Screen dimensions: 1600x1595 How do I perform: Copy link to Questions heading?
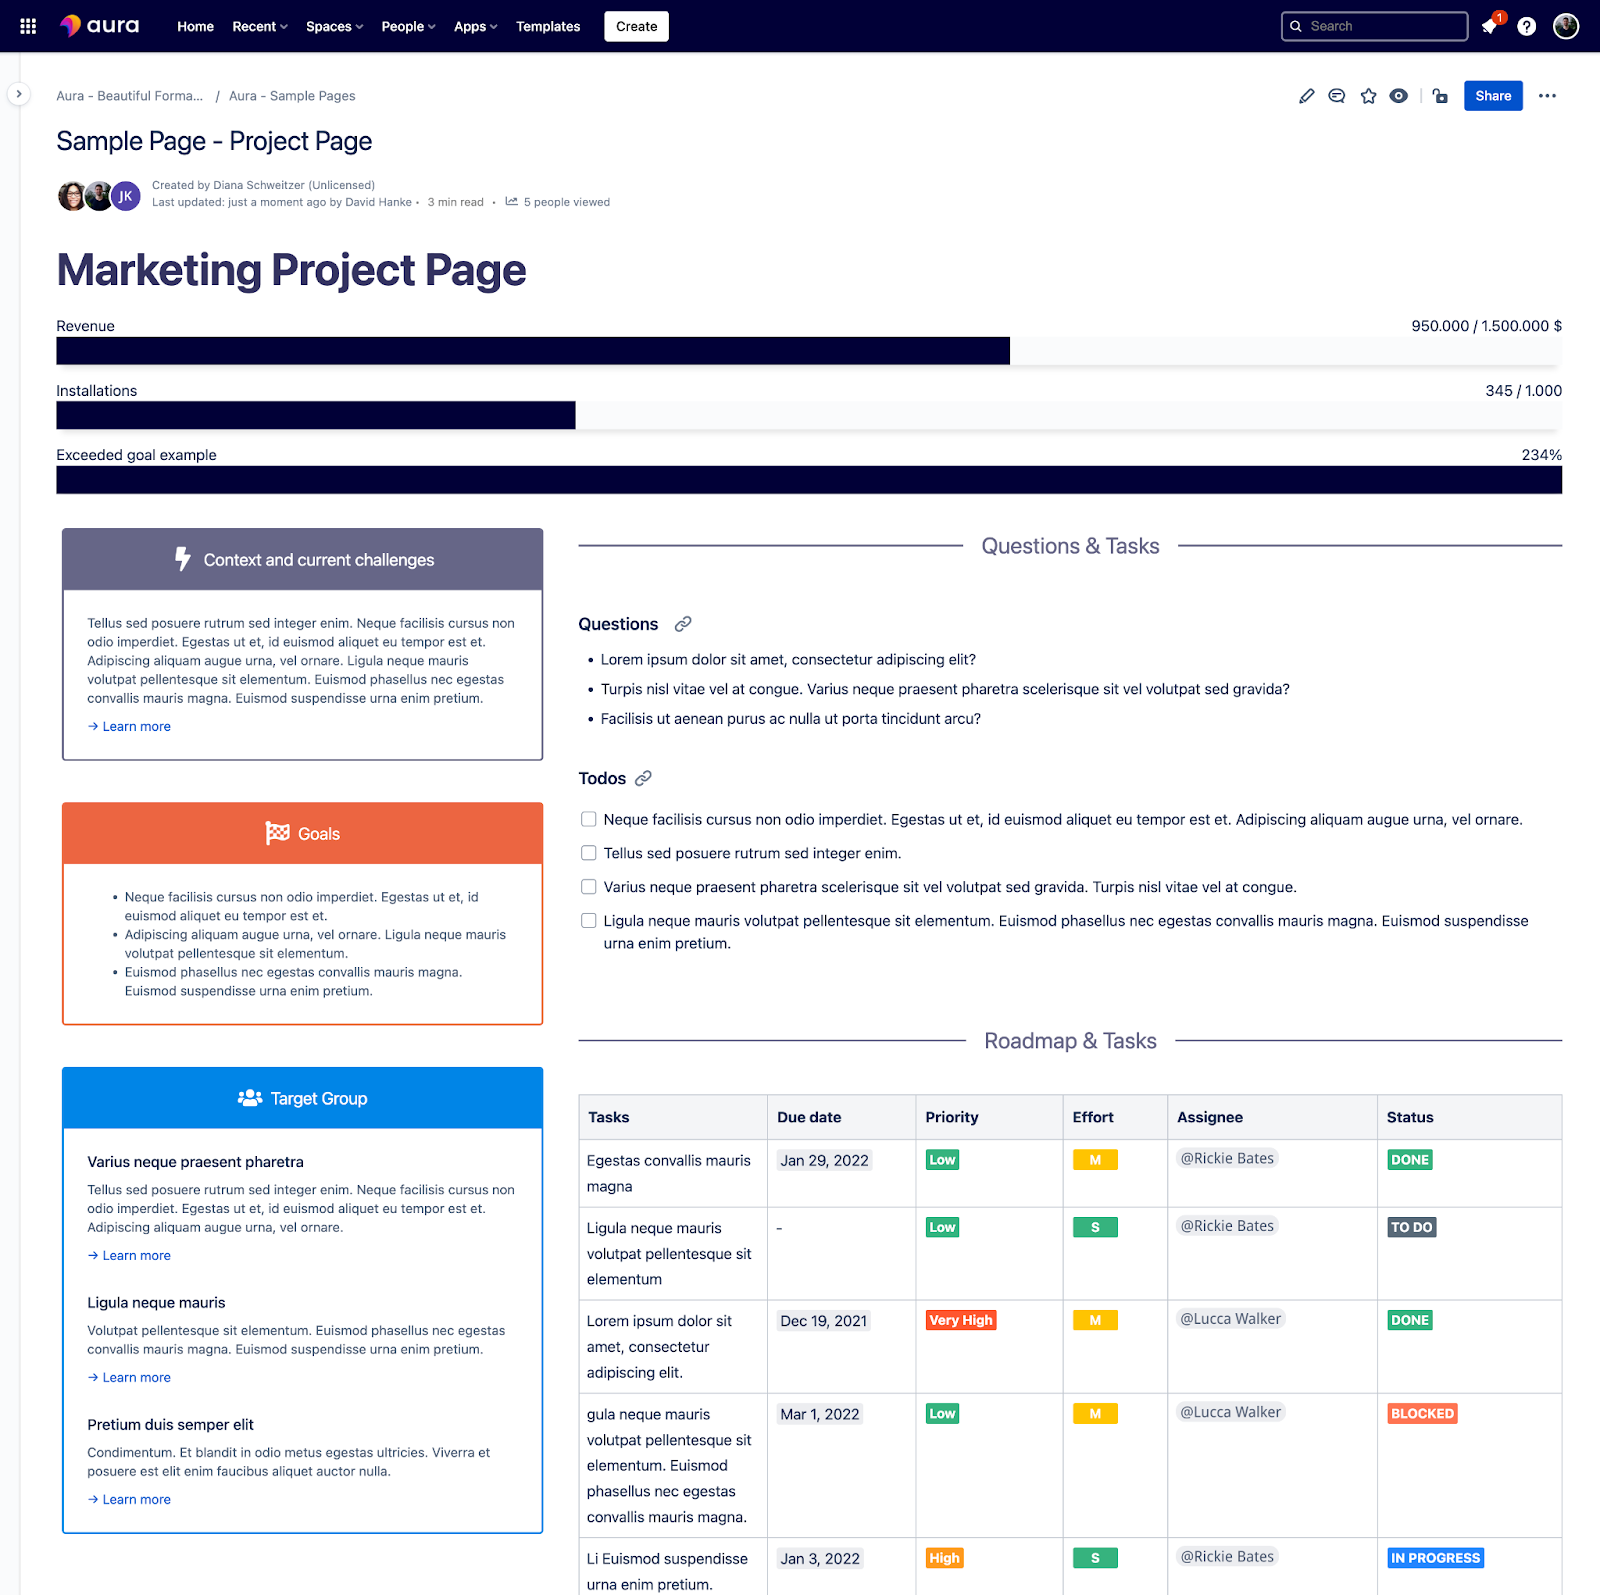(x=683, y=624)
